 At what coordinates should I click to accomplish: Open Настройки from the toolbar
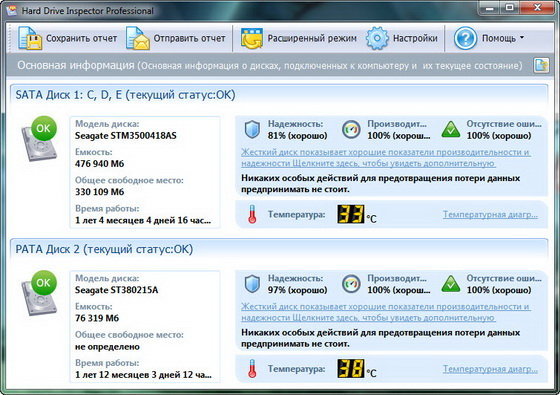(x=415, y=38)
